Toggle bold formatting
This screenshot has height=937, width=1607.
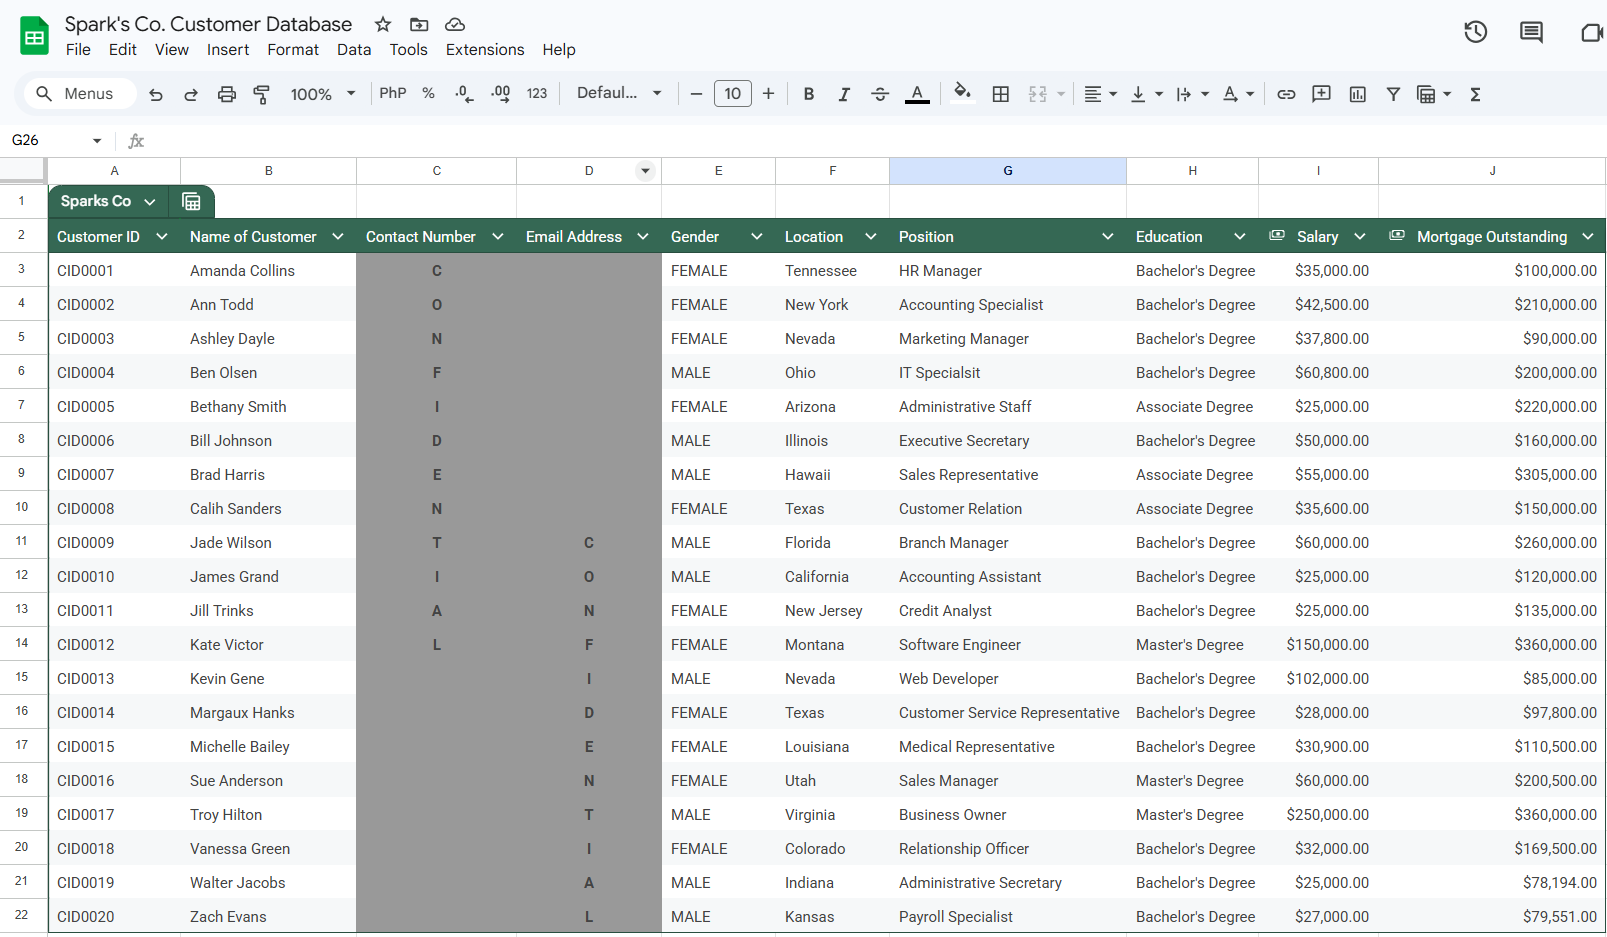[808, 94]
